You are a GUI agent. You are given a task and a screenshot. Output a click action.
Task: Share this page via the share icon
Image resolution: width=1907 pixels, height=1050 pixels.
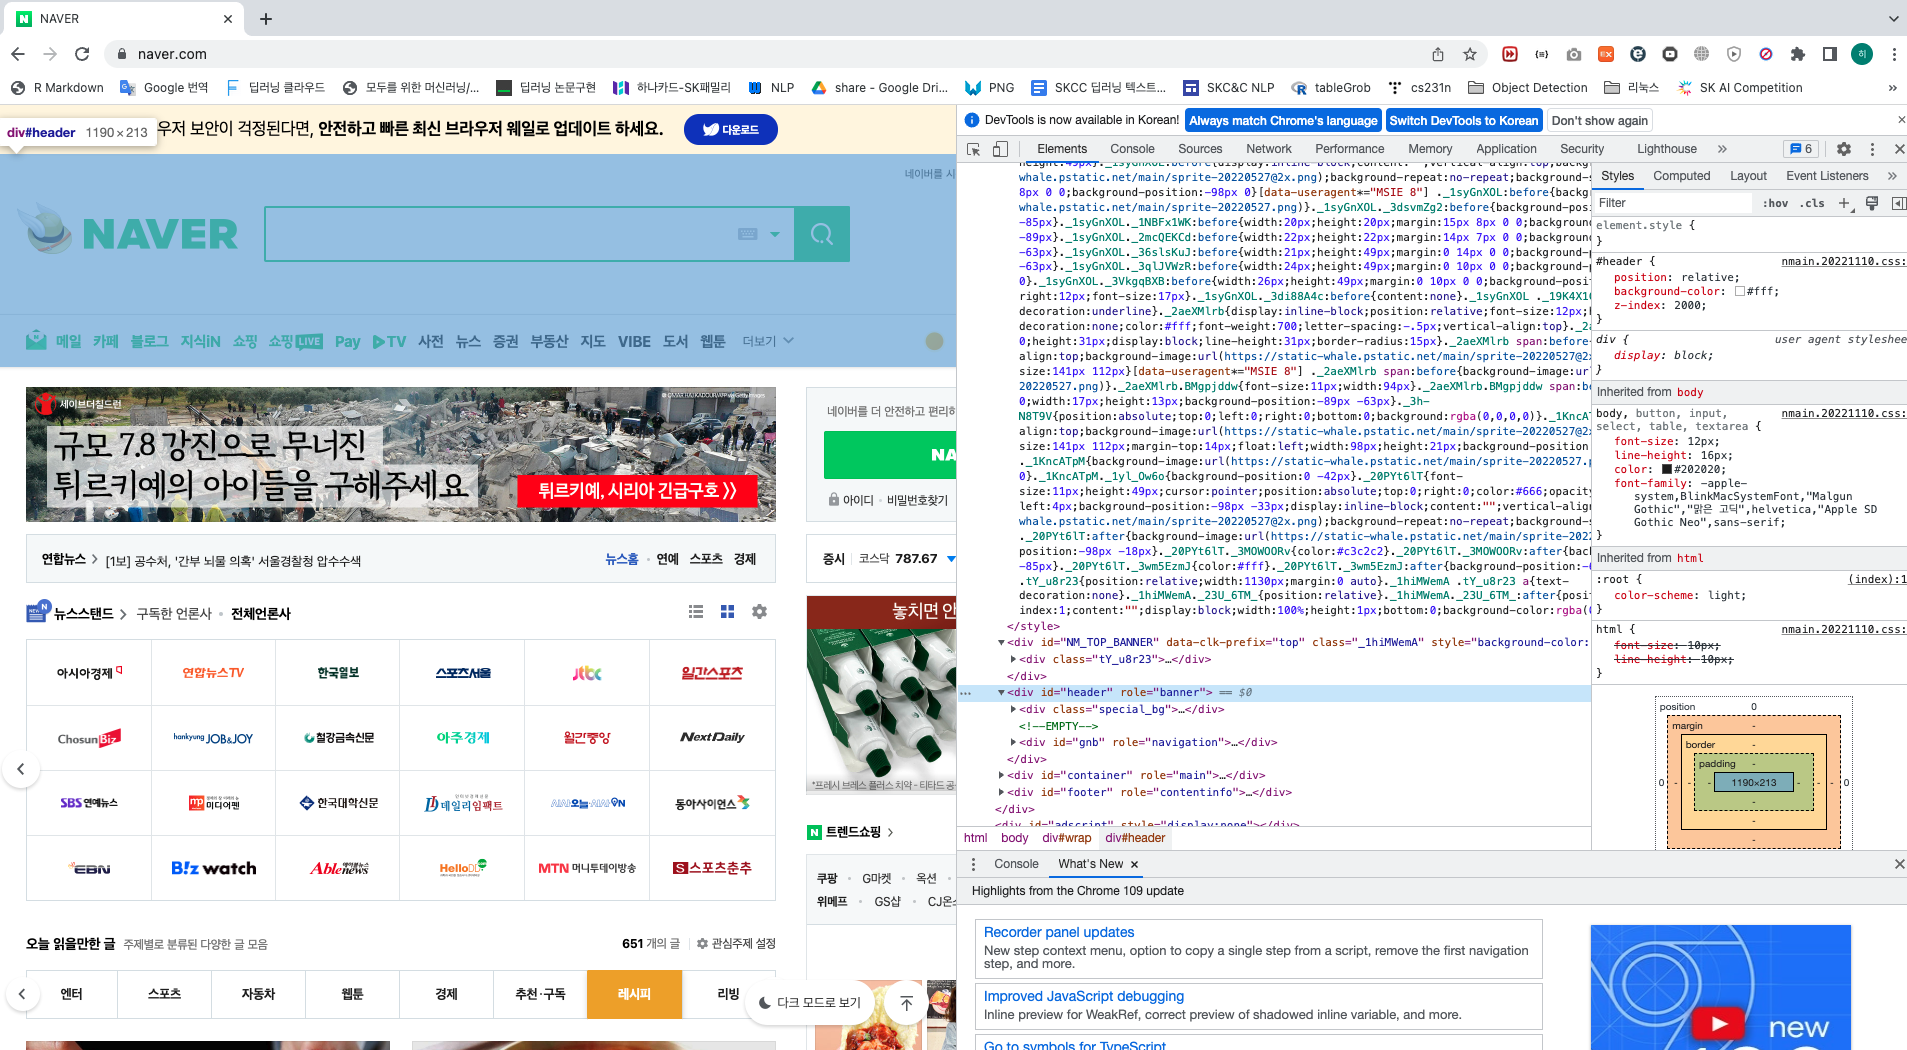pyautogui.click(x=1437, y=54)
